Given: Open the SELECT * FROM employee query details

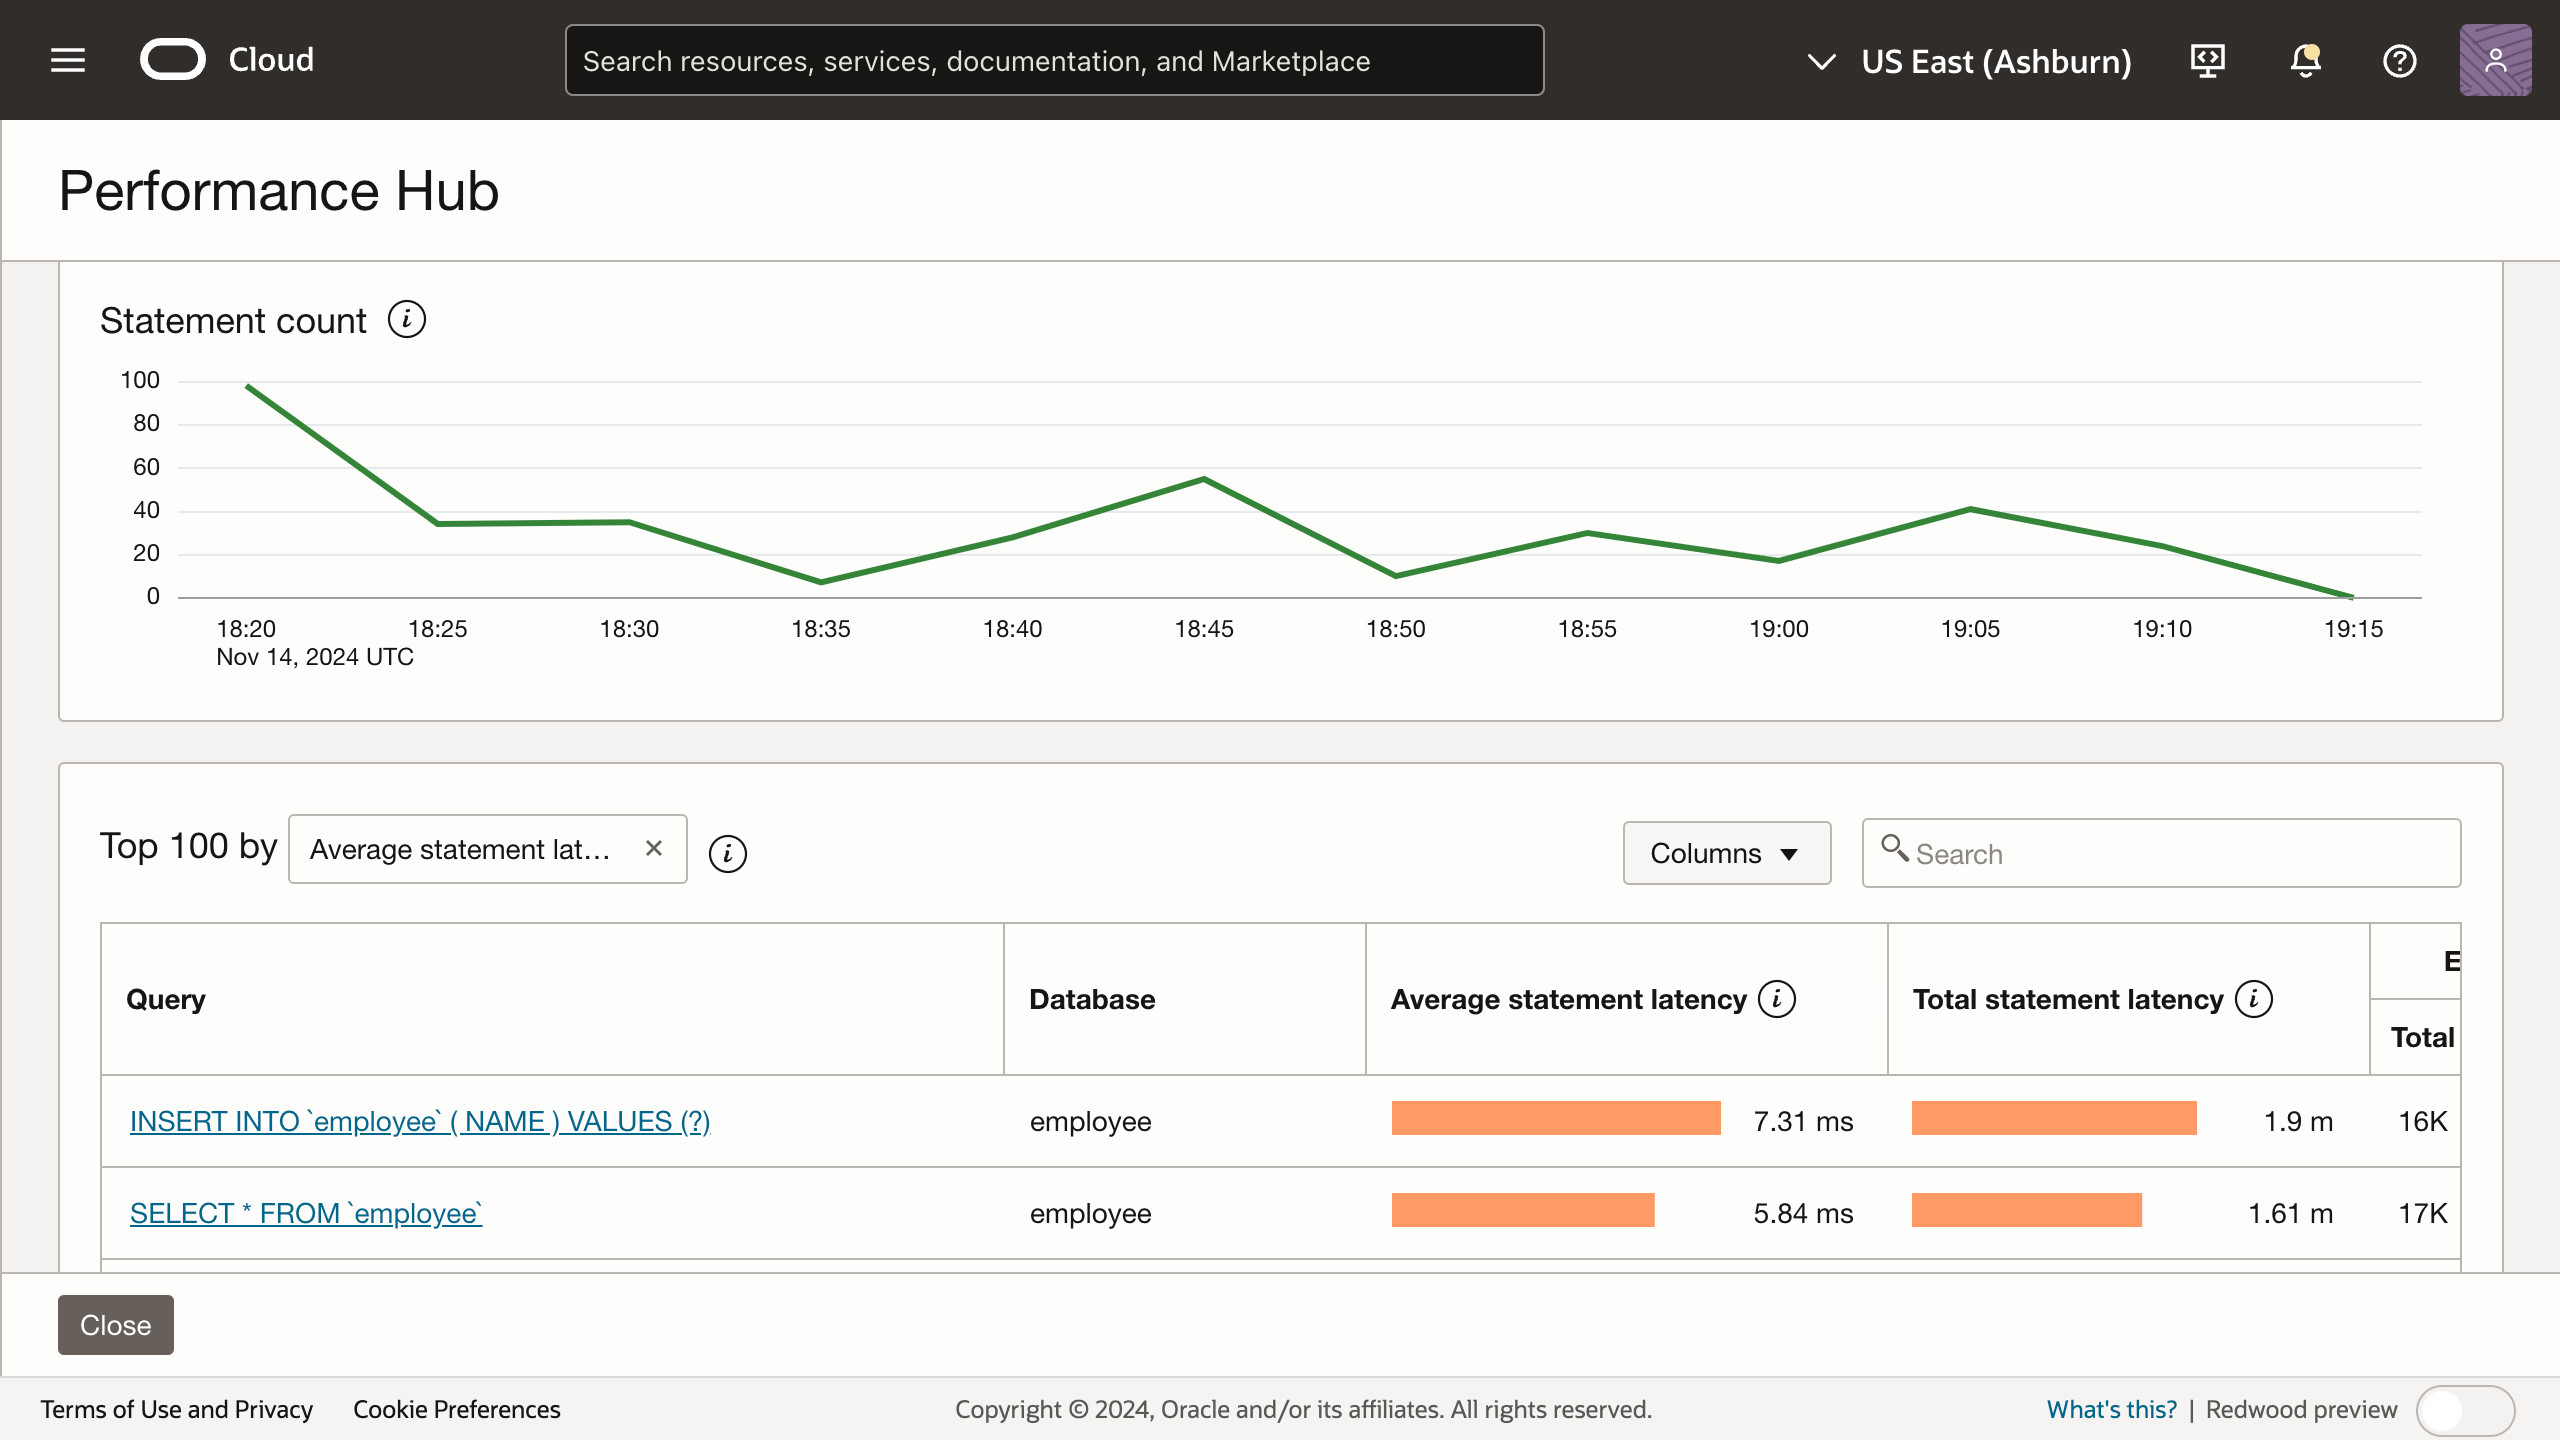Looking at the screenshot, I should pyautogui.click(x=305, y=1212).
